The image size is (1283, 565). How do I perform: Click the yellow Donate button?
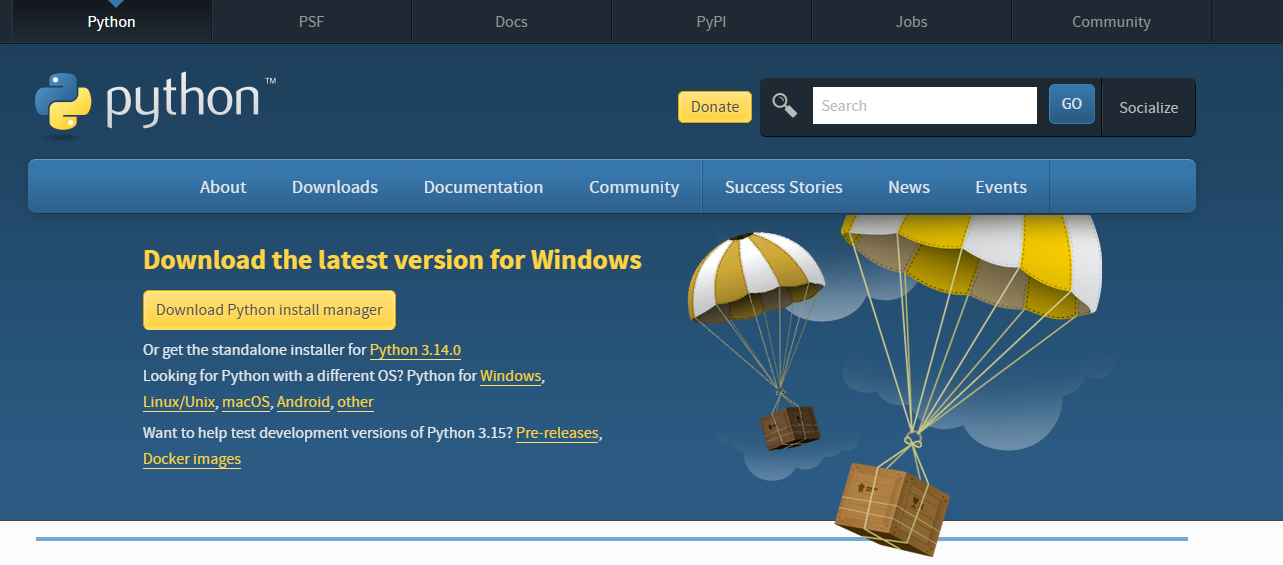(x=715, y=107)
